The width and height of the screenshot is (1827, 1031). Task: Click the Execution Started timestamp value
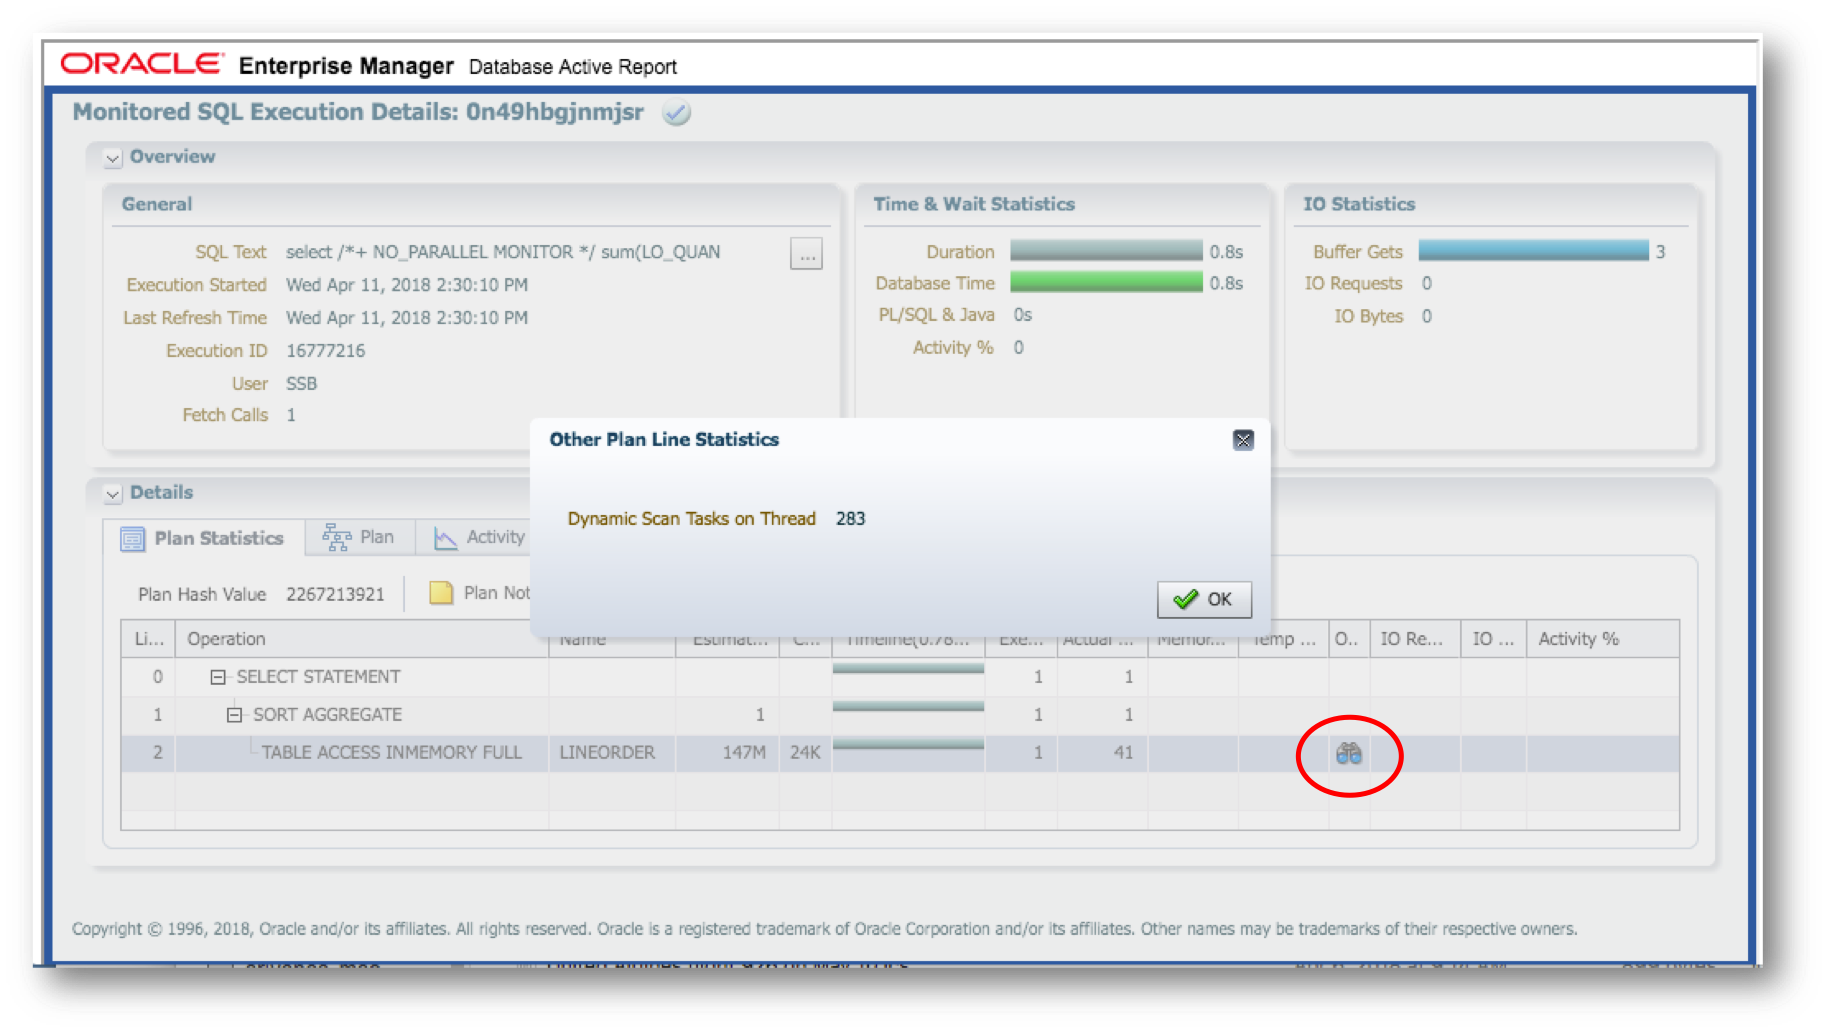pyautogui.click(x=407, y=285)
